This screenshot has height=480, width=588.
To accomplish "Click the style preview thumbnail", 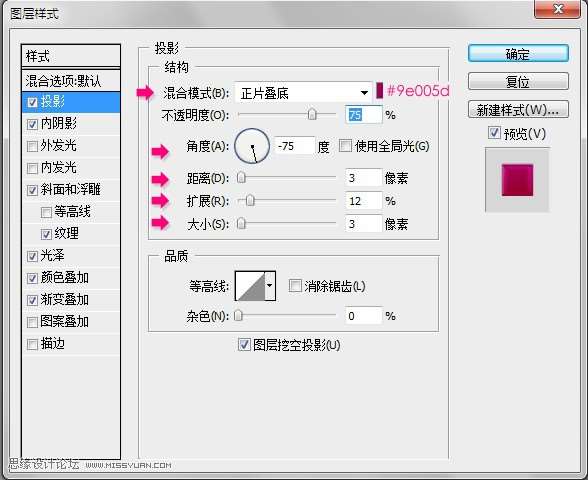I will [517, 180].
